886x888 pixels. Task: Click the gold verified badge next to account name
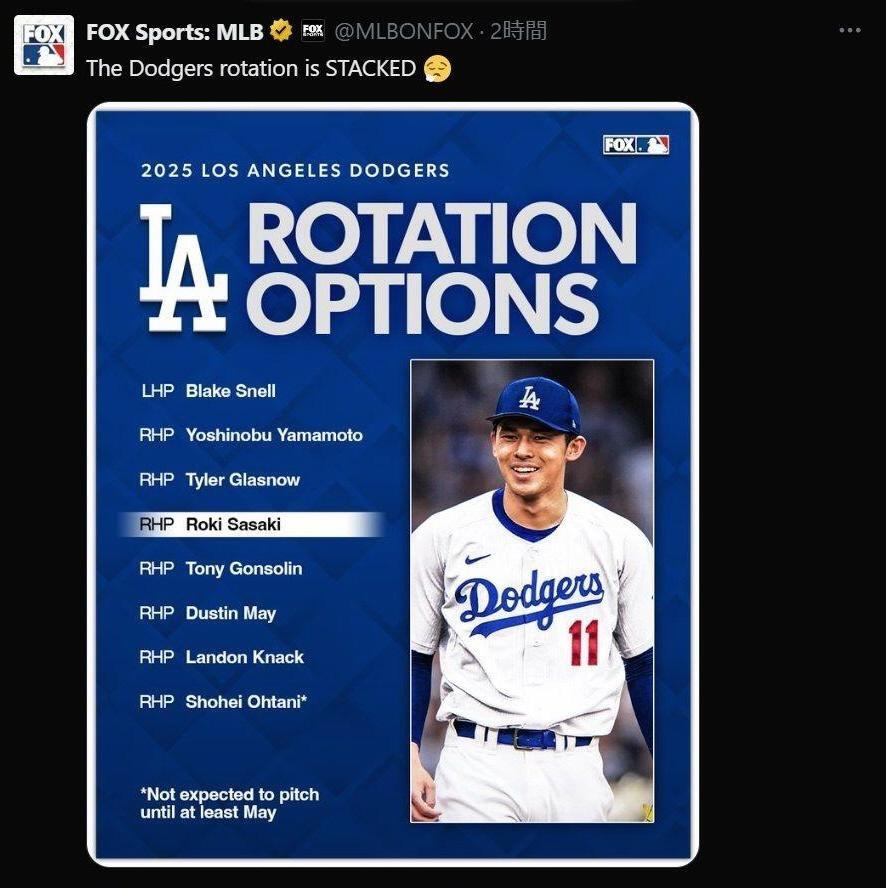click(279, 29)
